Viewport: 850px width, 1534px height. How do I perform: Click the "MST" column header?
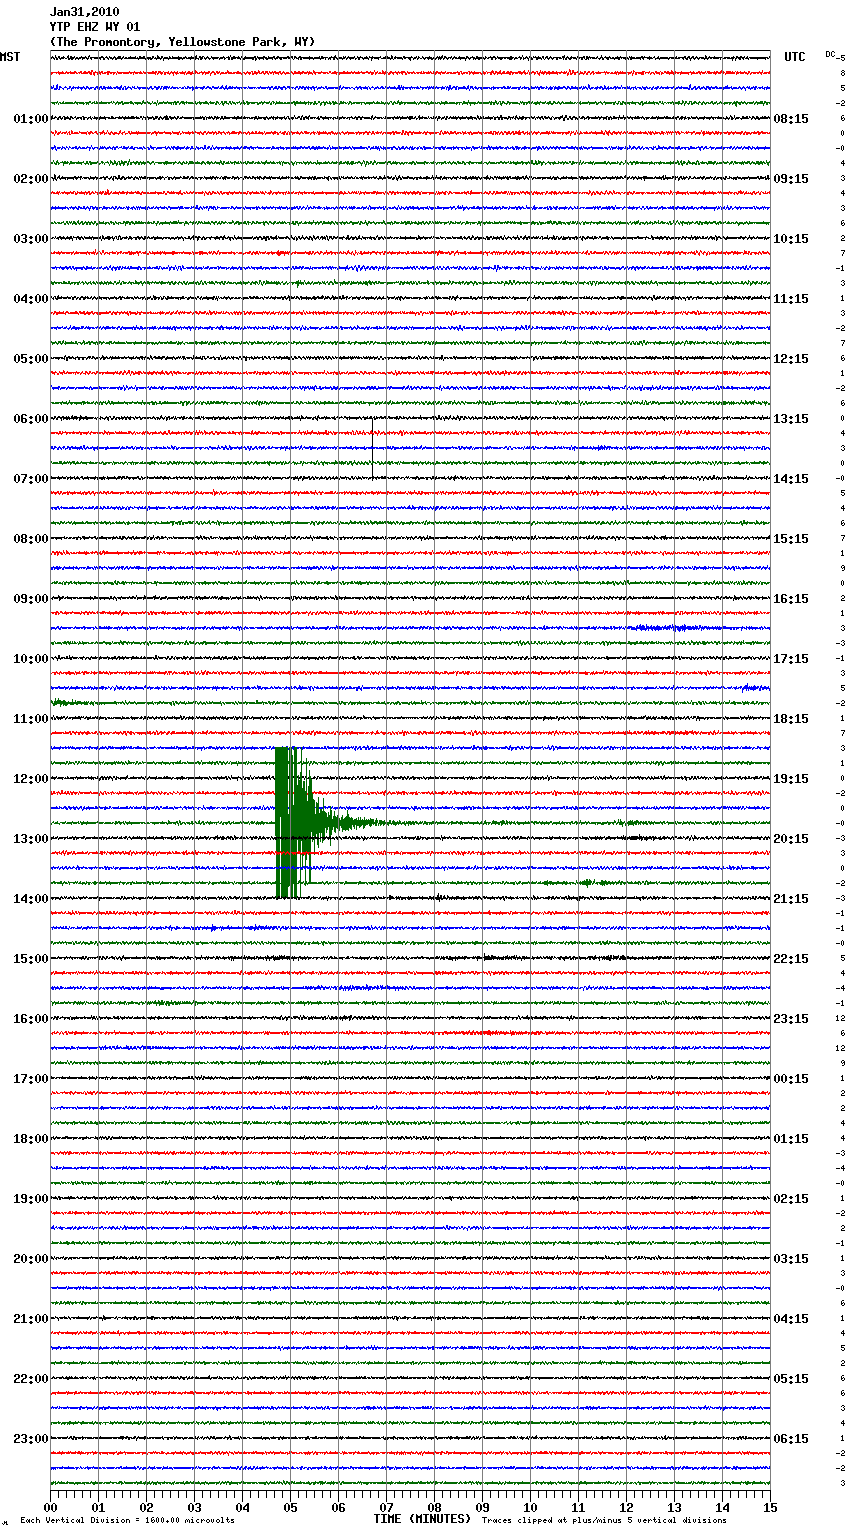click(10, 57)
